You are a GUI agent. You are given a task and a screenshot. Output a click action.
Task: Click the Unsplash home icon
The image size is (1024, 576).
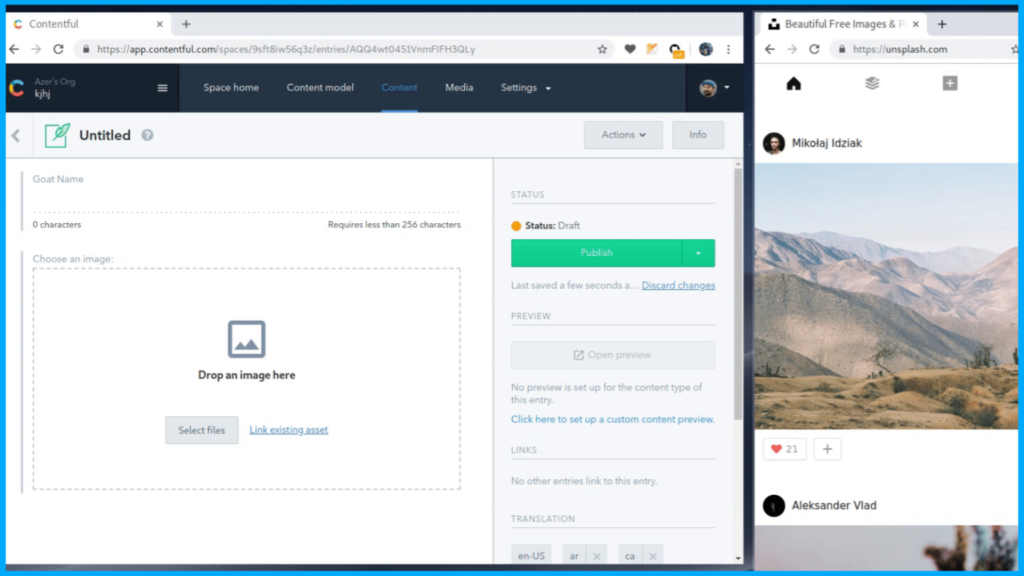click(x=793, y=84)
